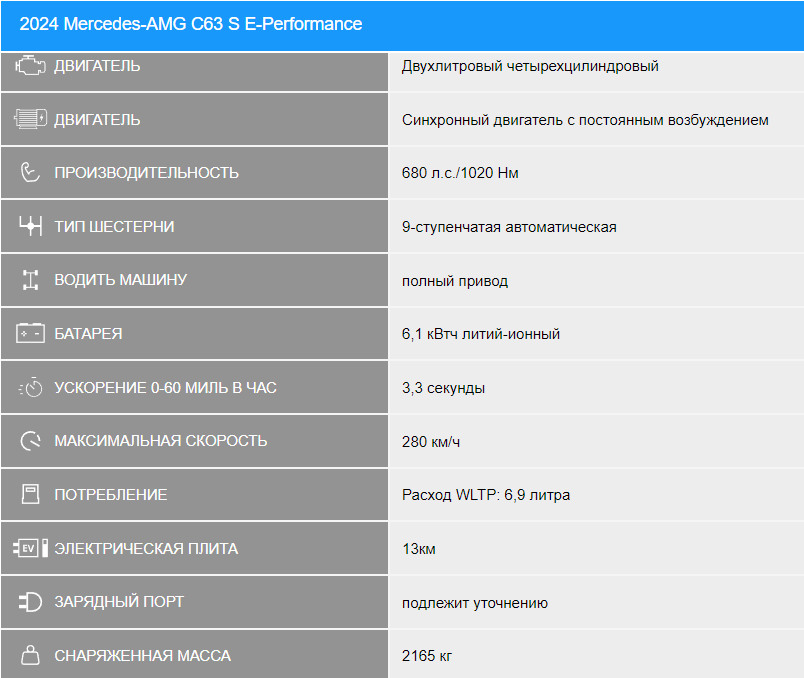Click the electric motor icon
This screenshot has height=678, width=804.
pos(30,119)
